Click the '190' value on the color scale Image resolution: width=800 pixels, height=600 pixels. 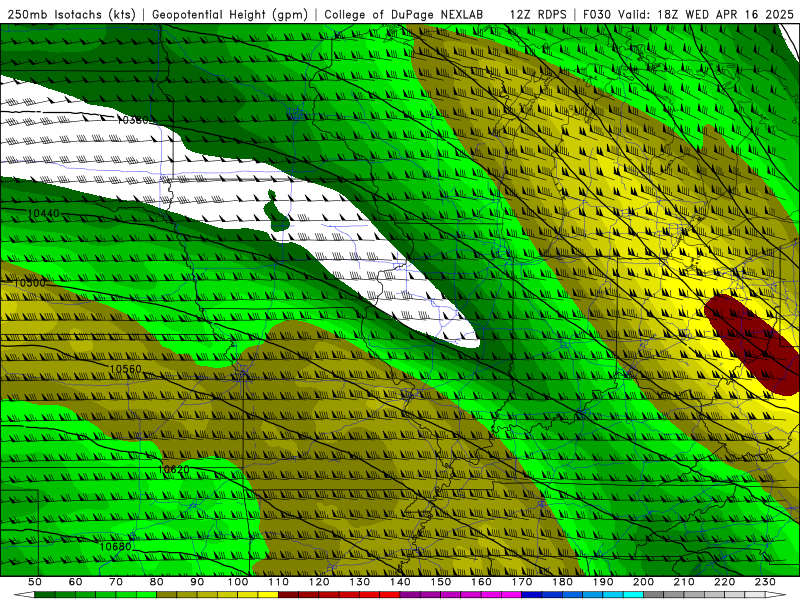pos(603,582)
